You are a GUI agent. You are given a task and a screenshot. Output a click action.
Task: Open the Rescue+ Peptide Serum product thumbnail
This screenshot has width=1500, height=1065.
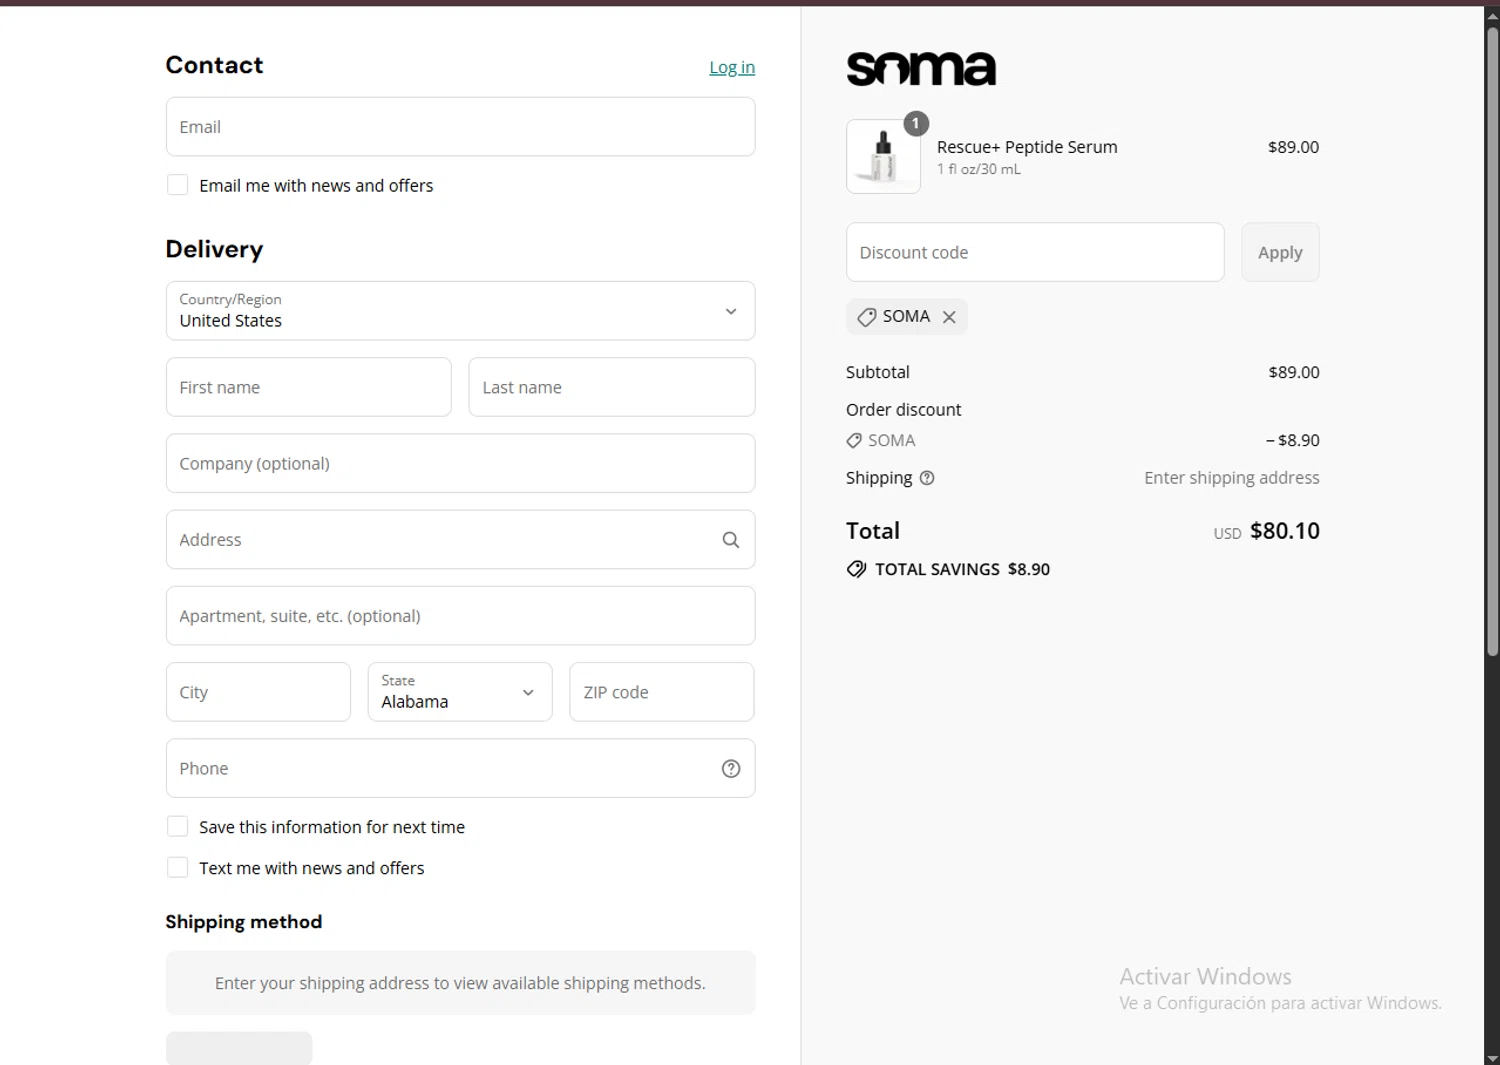point(883,156)
